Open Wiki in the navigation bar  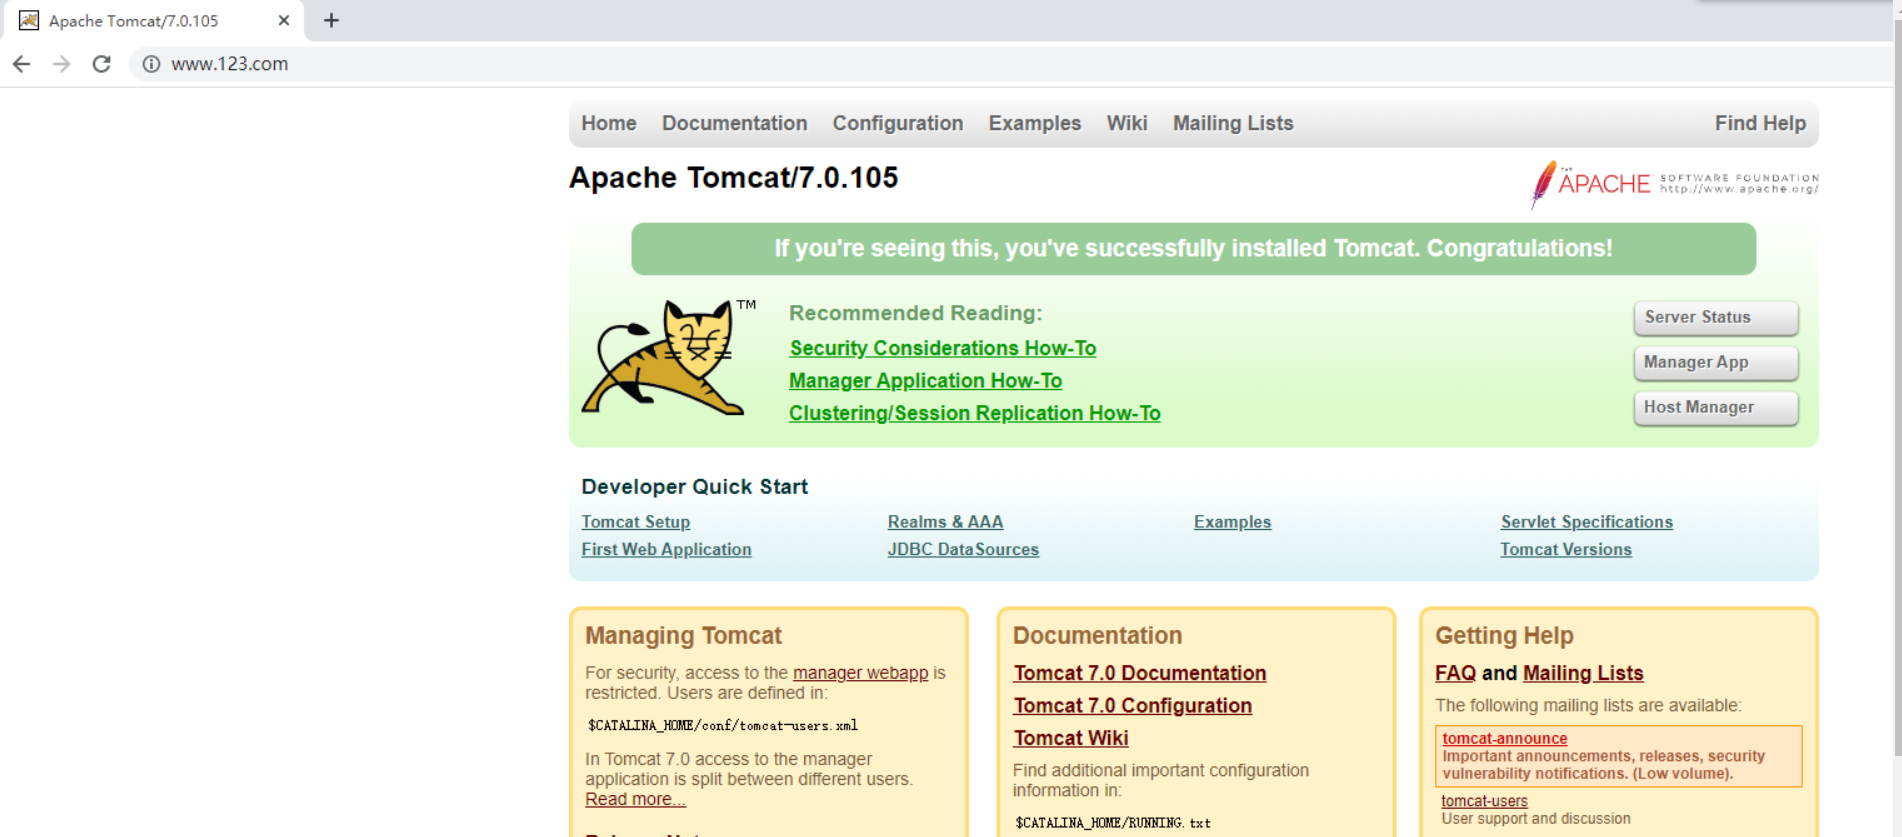point(1127,123)
